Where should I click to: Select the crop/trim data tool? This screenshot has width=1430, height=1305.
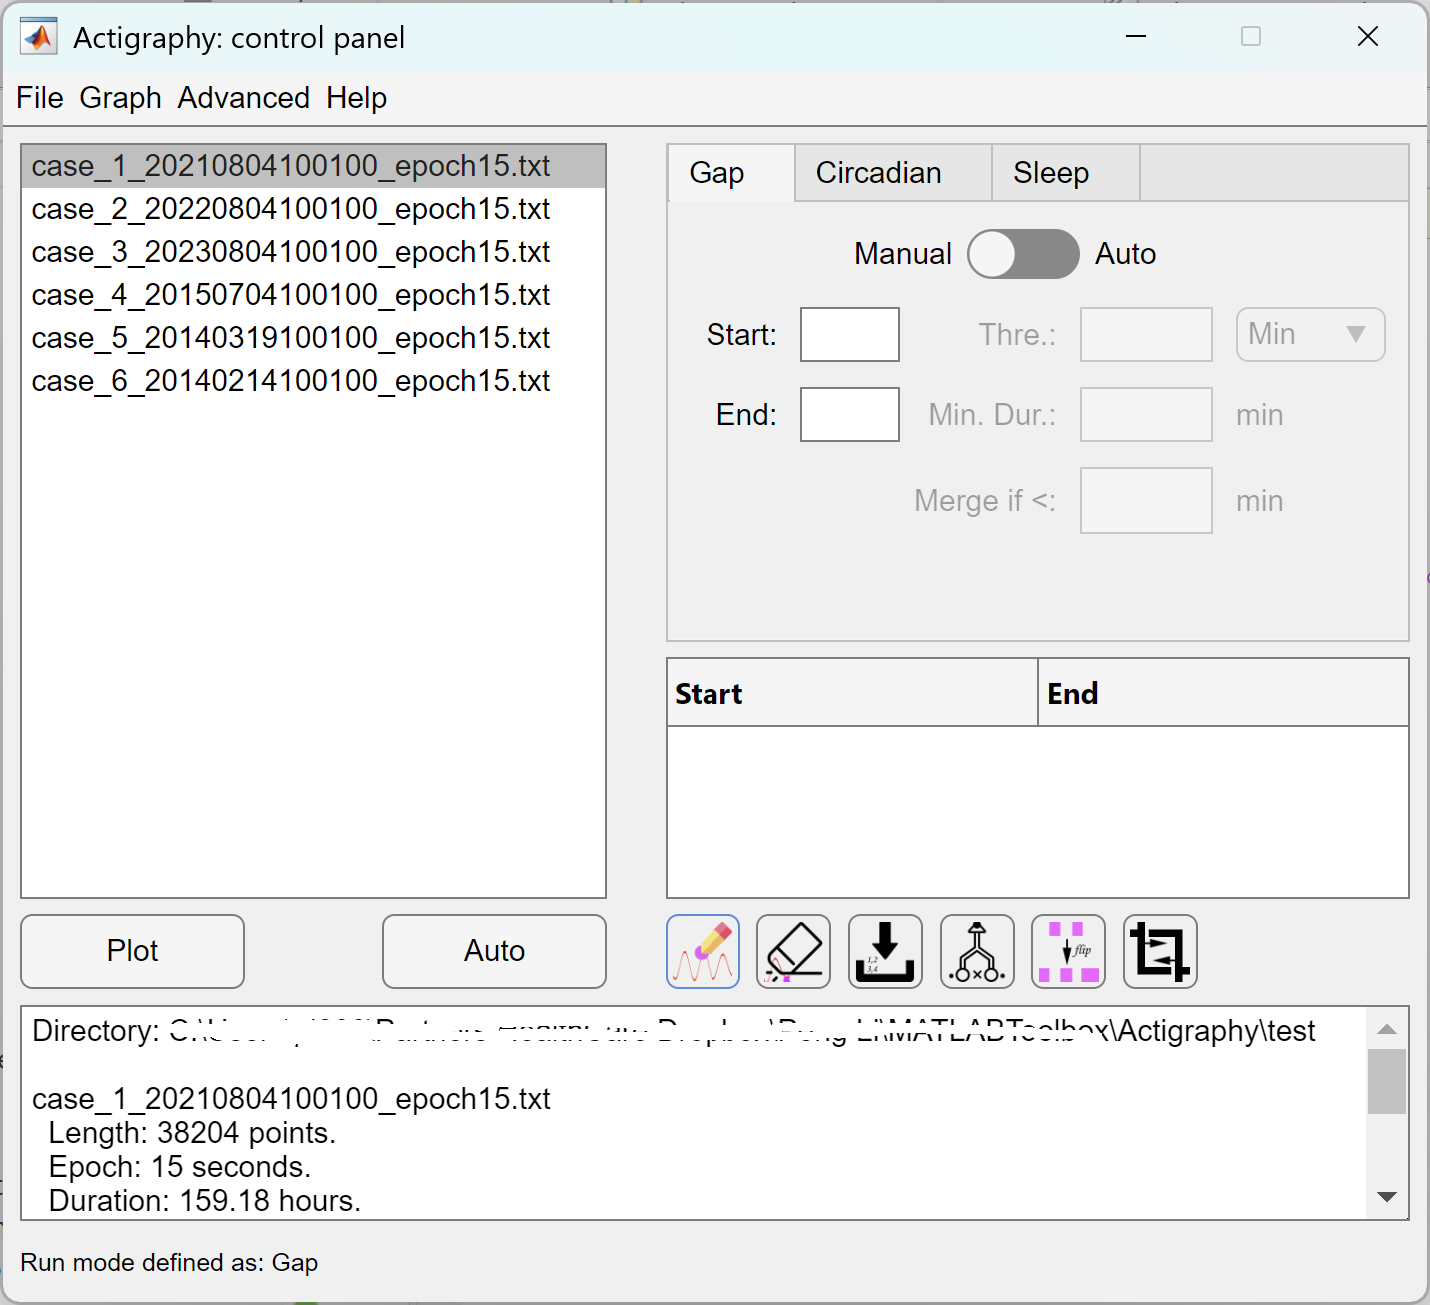pyautogui.click(x=1159, y=951)
